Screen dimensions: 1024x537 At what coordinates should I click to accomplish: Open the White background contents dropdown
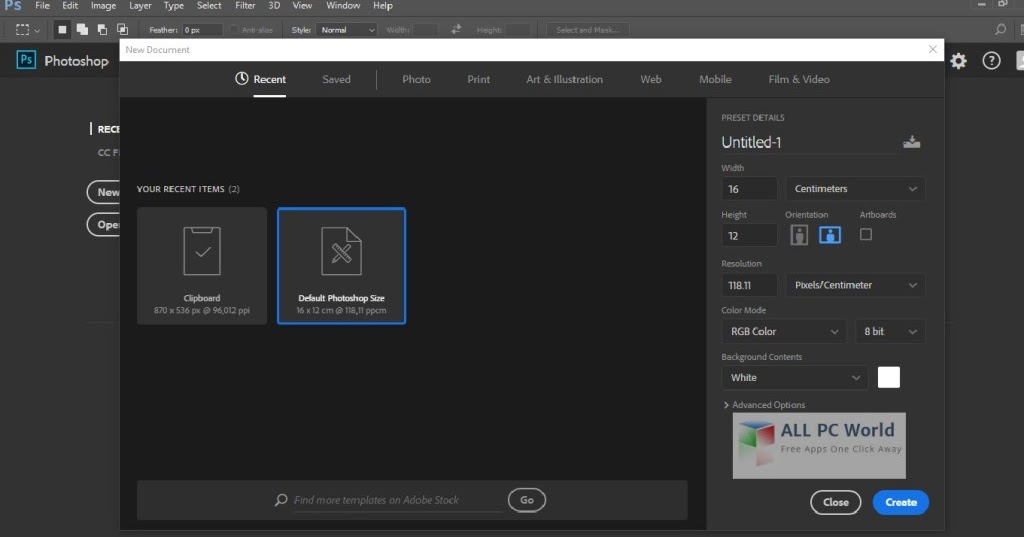tap(795, 378)
